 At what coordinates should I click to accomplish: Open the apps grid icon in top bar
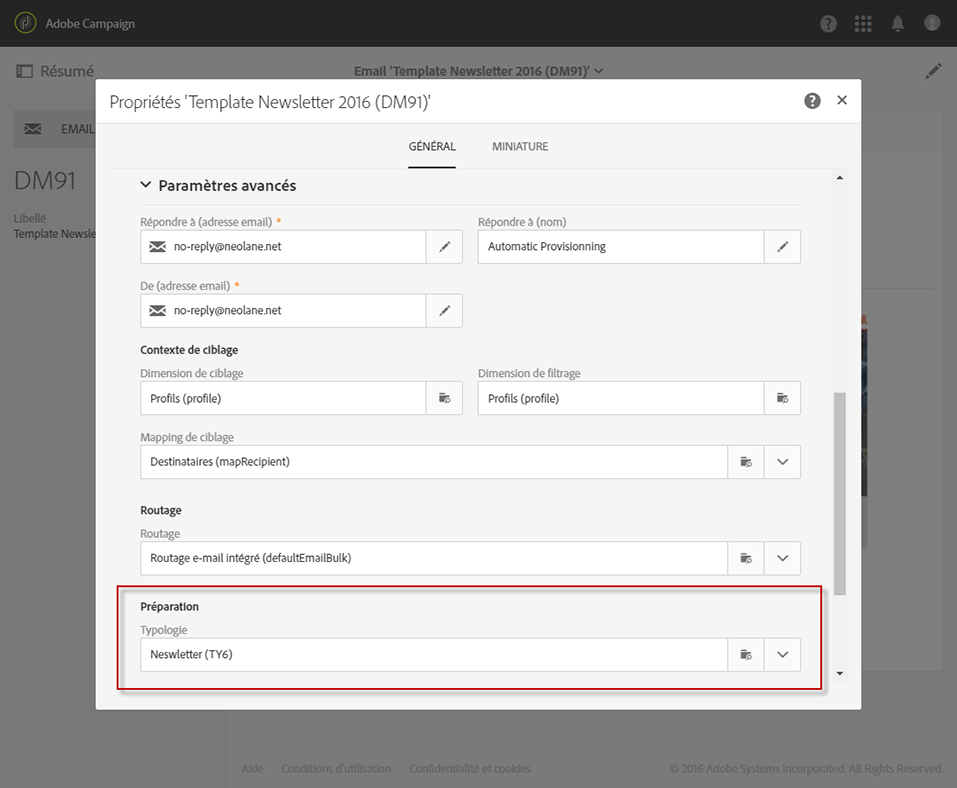tap(863, 24)
